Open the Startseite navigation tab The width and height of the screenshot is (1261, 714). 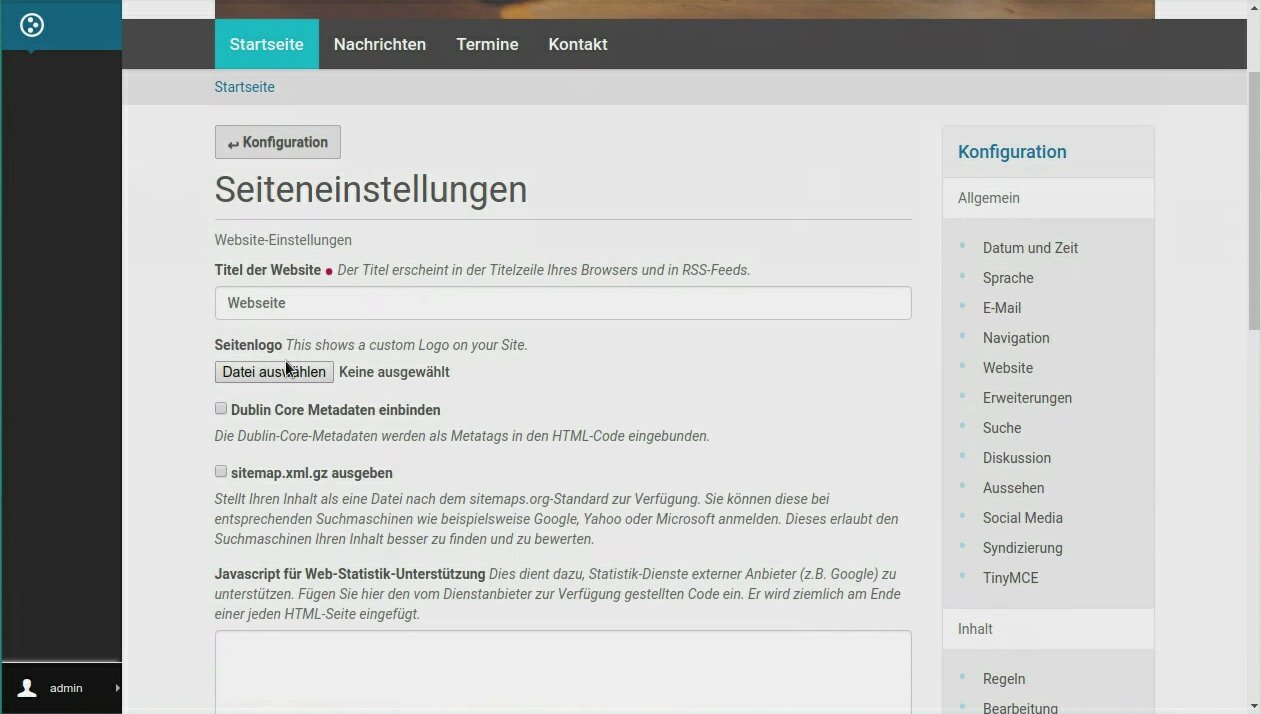coord(266,44)
